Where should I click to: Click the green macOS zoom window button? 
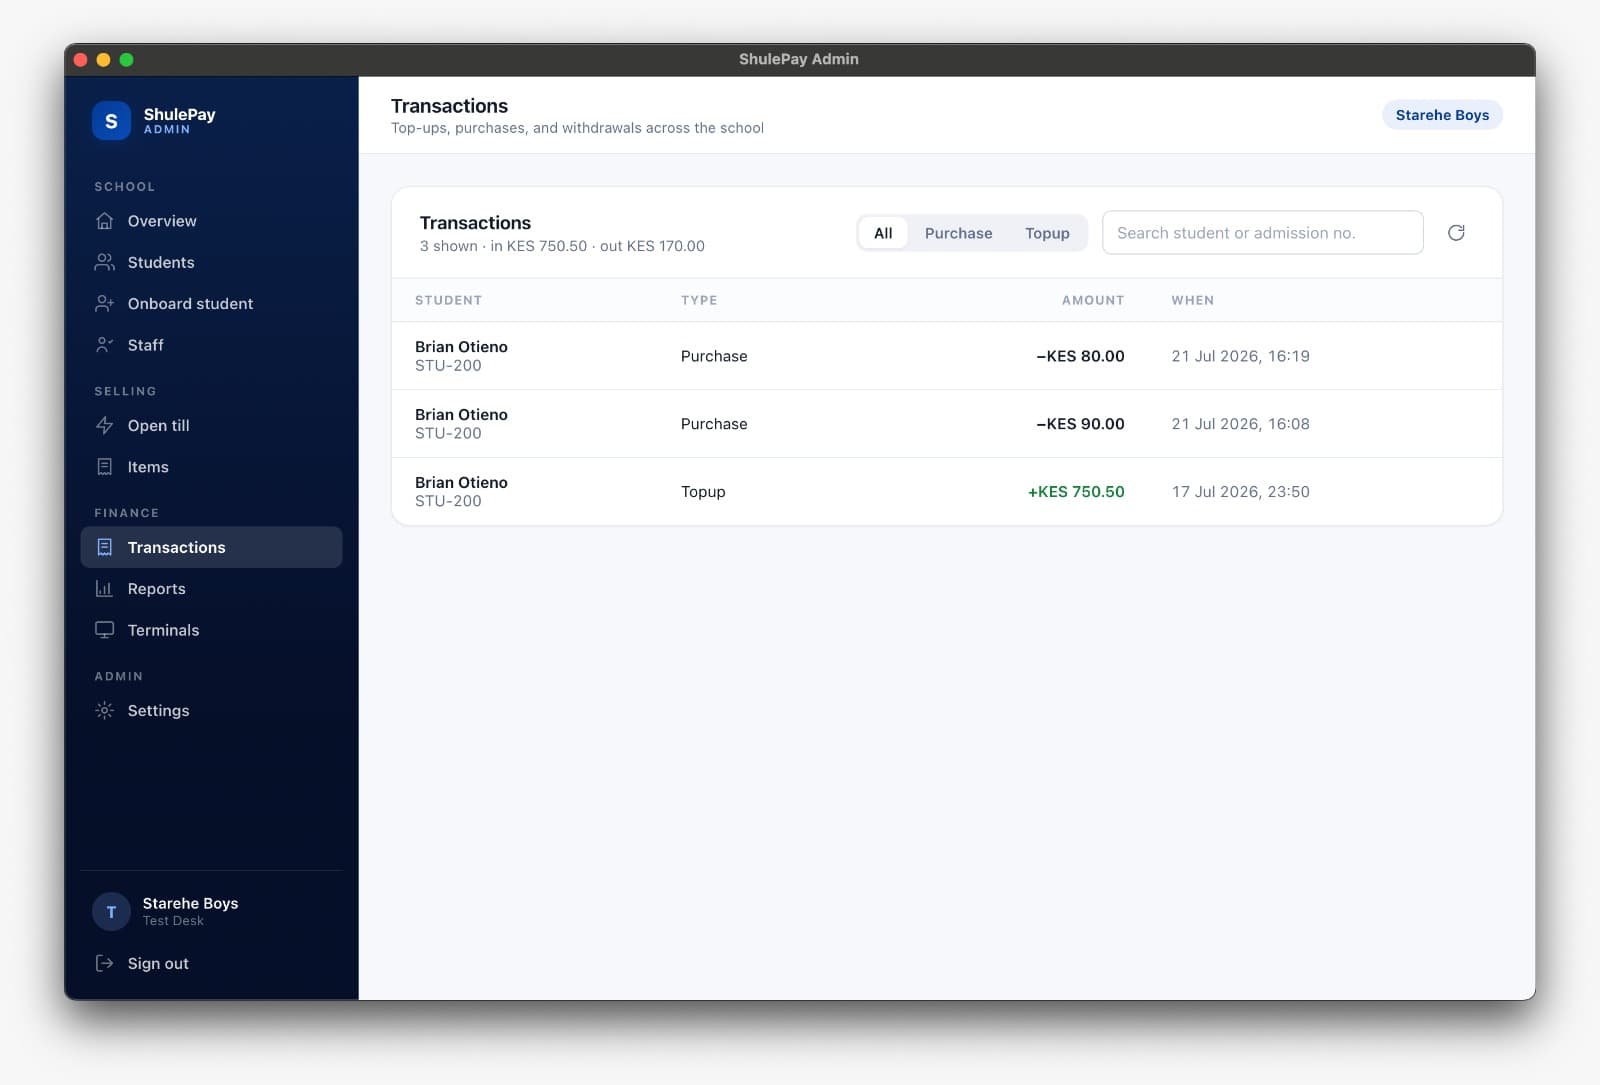[x=126, y=59]
